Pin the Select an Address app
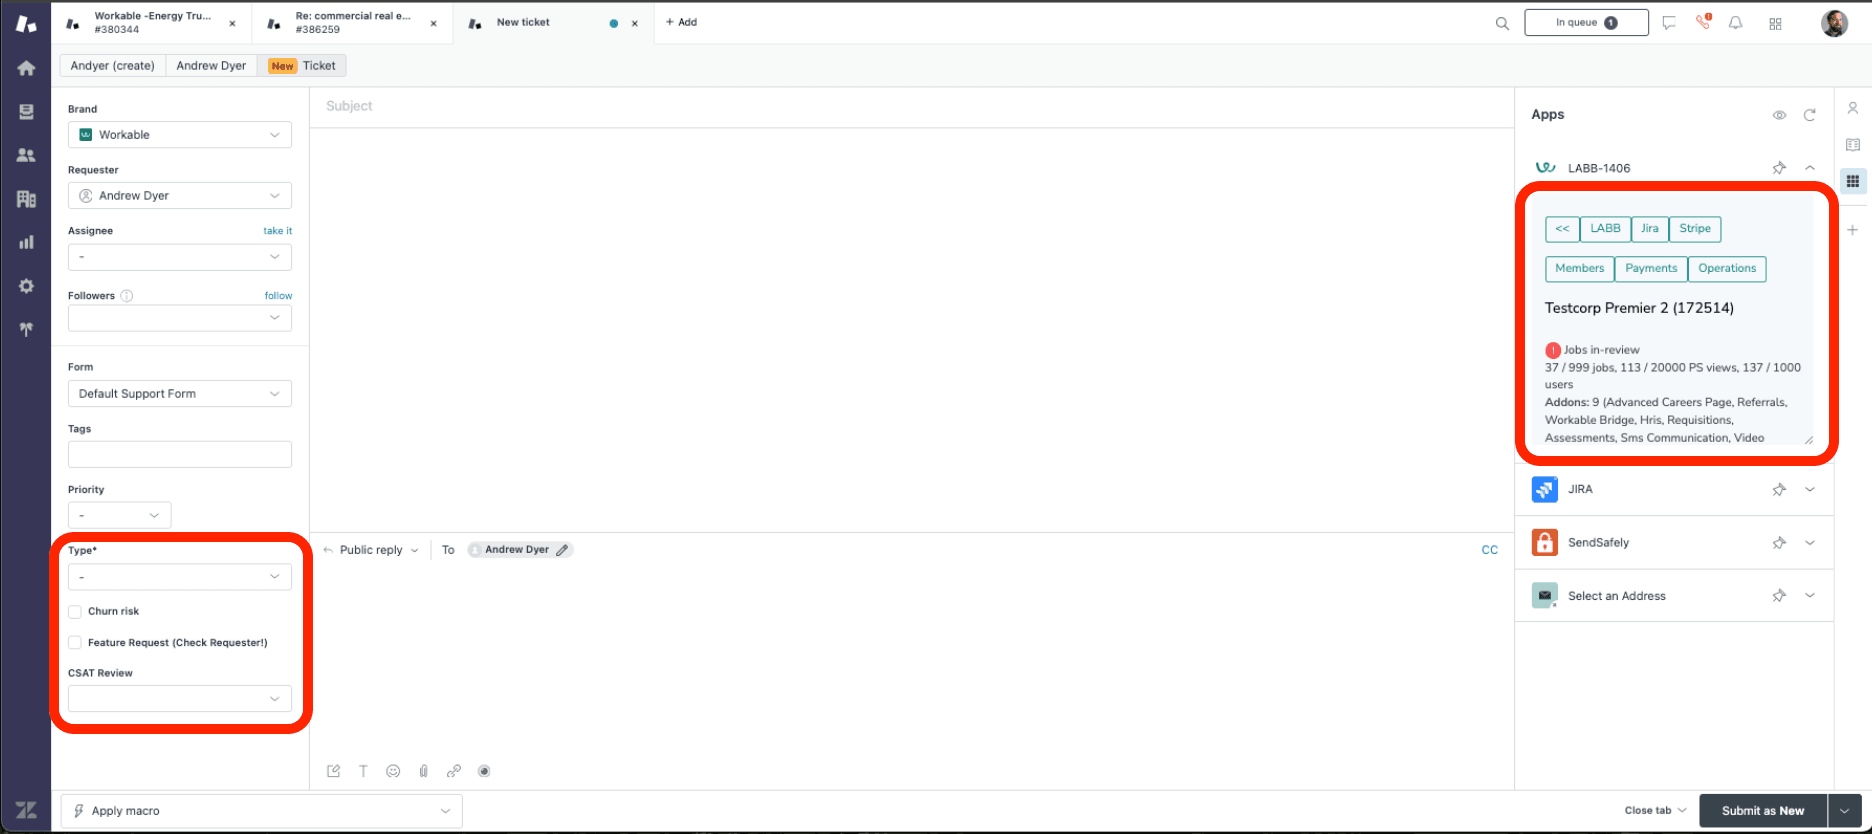Image resolution: width=1872 pixels, height=834 pixels. pyautogui.click(x=1779, y=596)
